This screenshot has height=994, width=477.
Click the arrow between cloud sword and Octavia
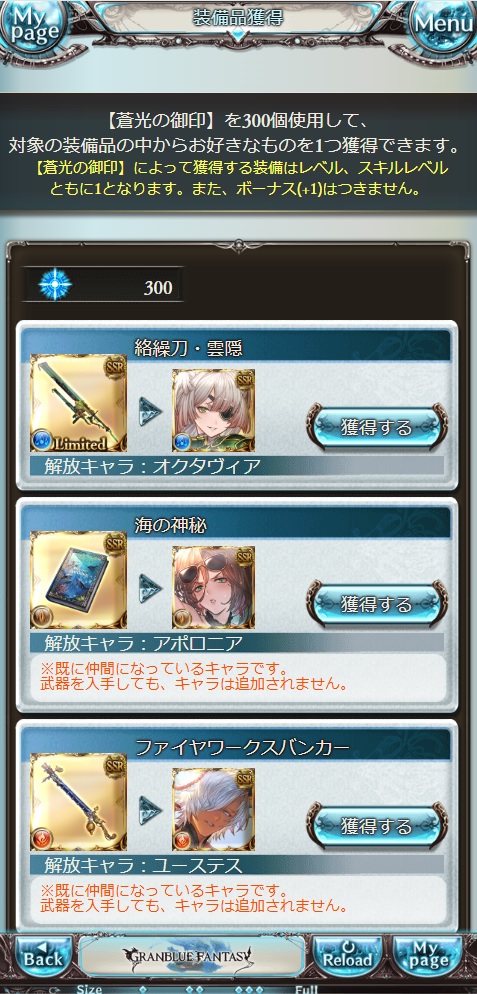pyautogui.click(x=150, y=410)
